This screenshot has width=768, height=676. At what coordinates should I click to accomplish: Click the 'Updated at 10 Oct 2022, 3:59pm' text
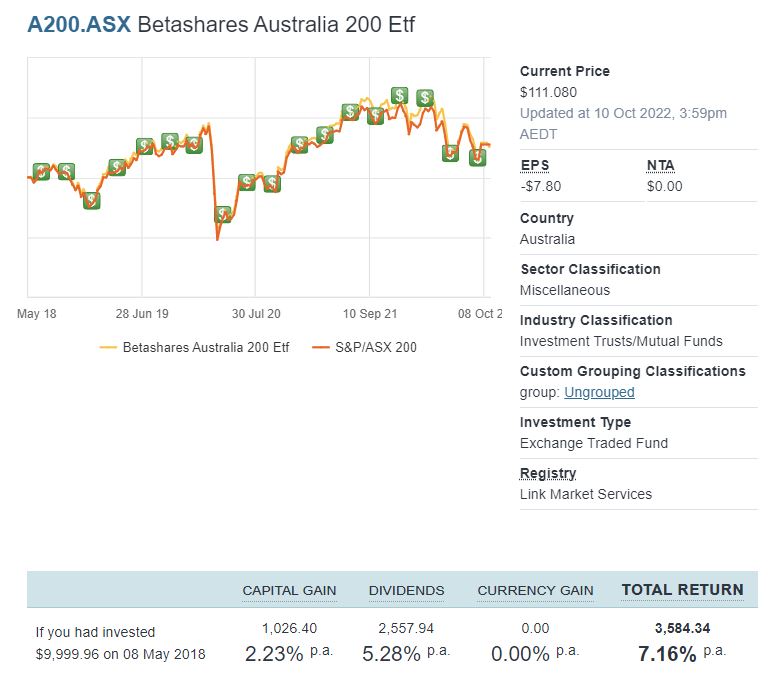pyautogui.click(x=623, y=113)
